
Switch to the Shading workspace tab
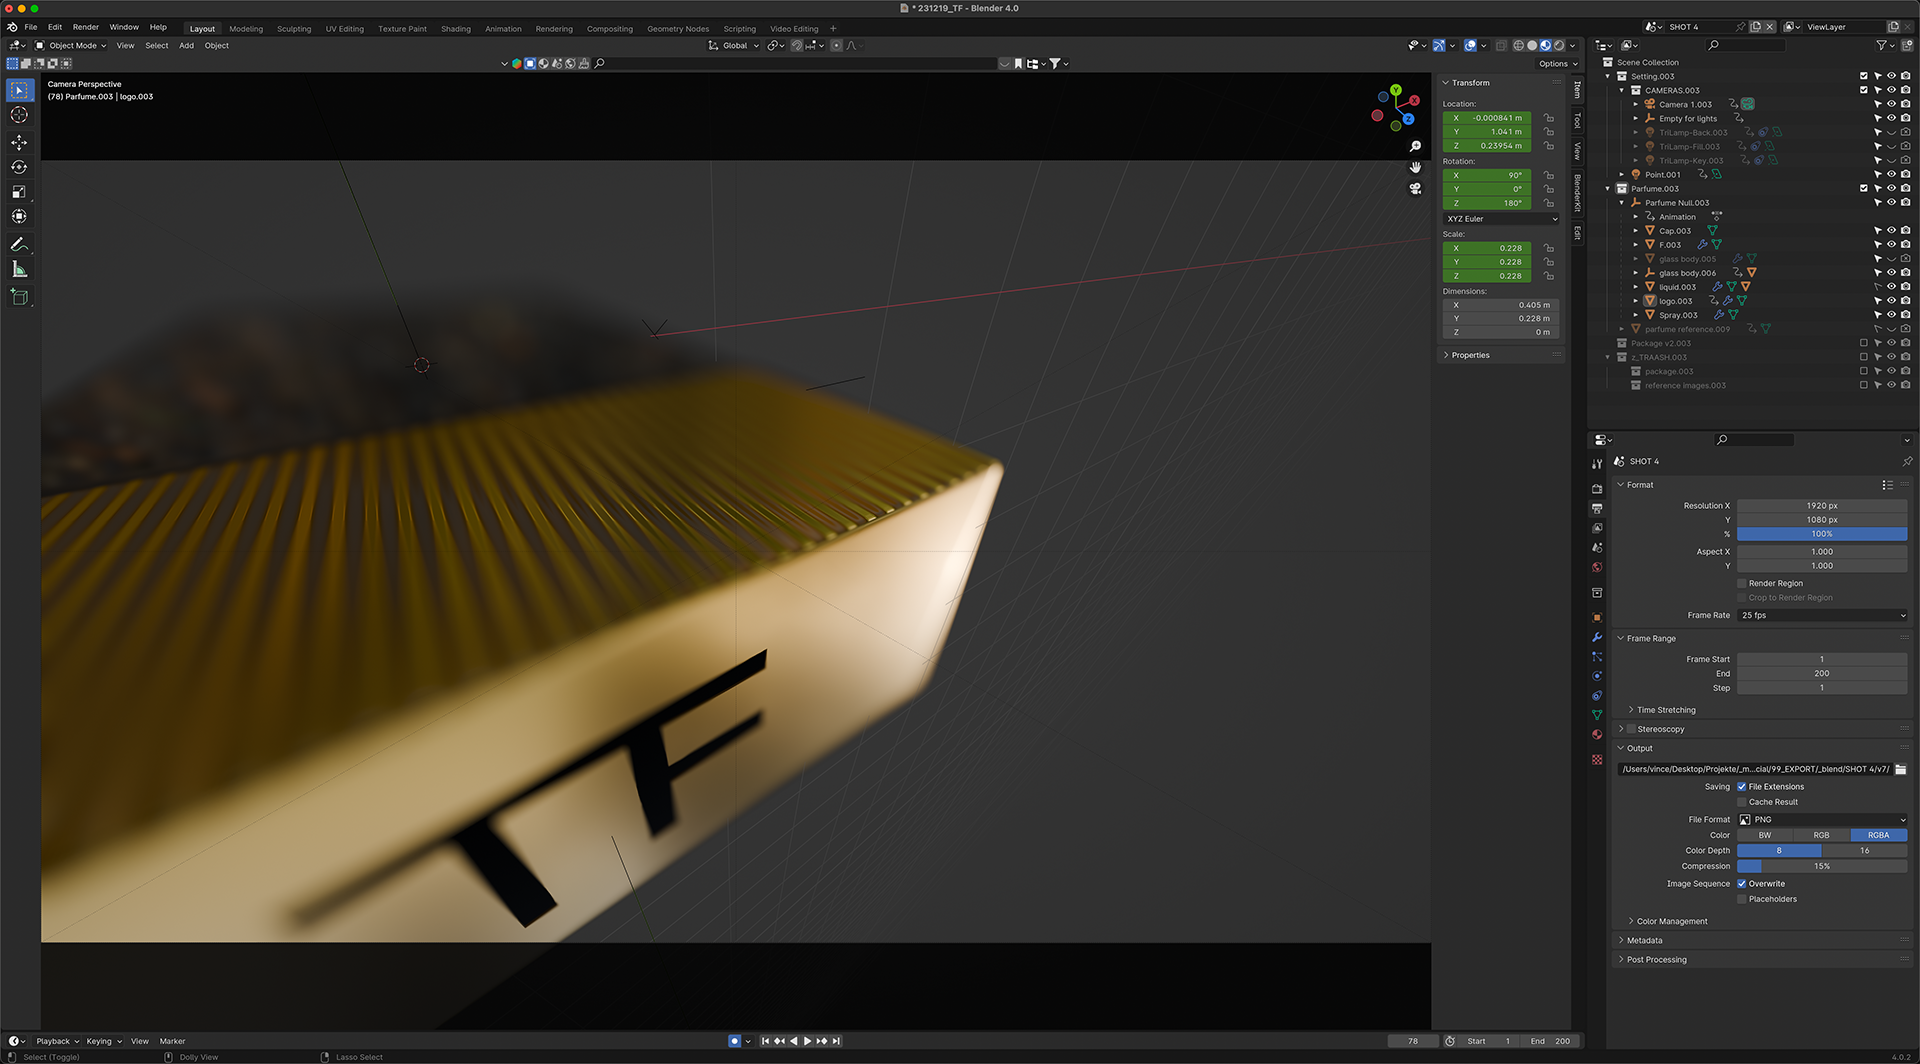tap(456, 29)
